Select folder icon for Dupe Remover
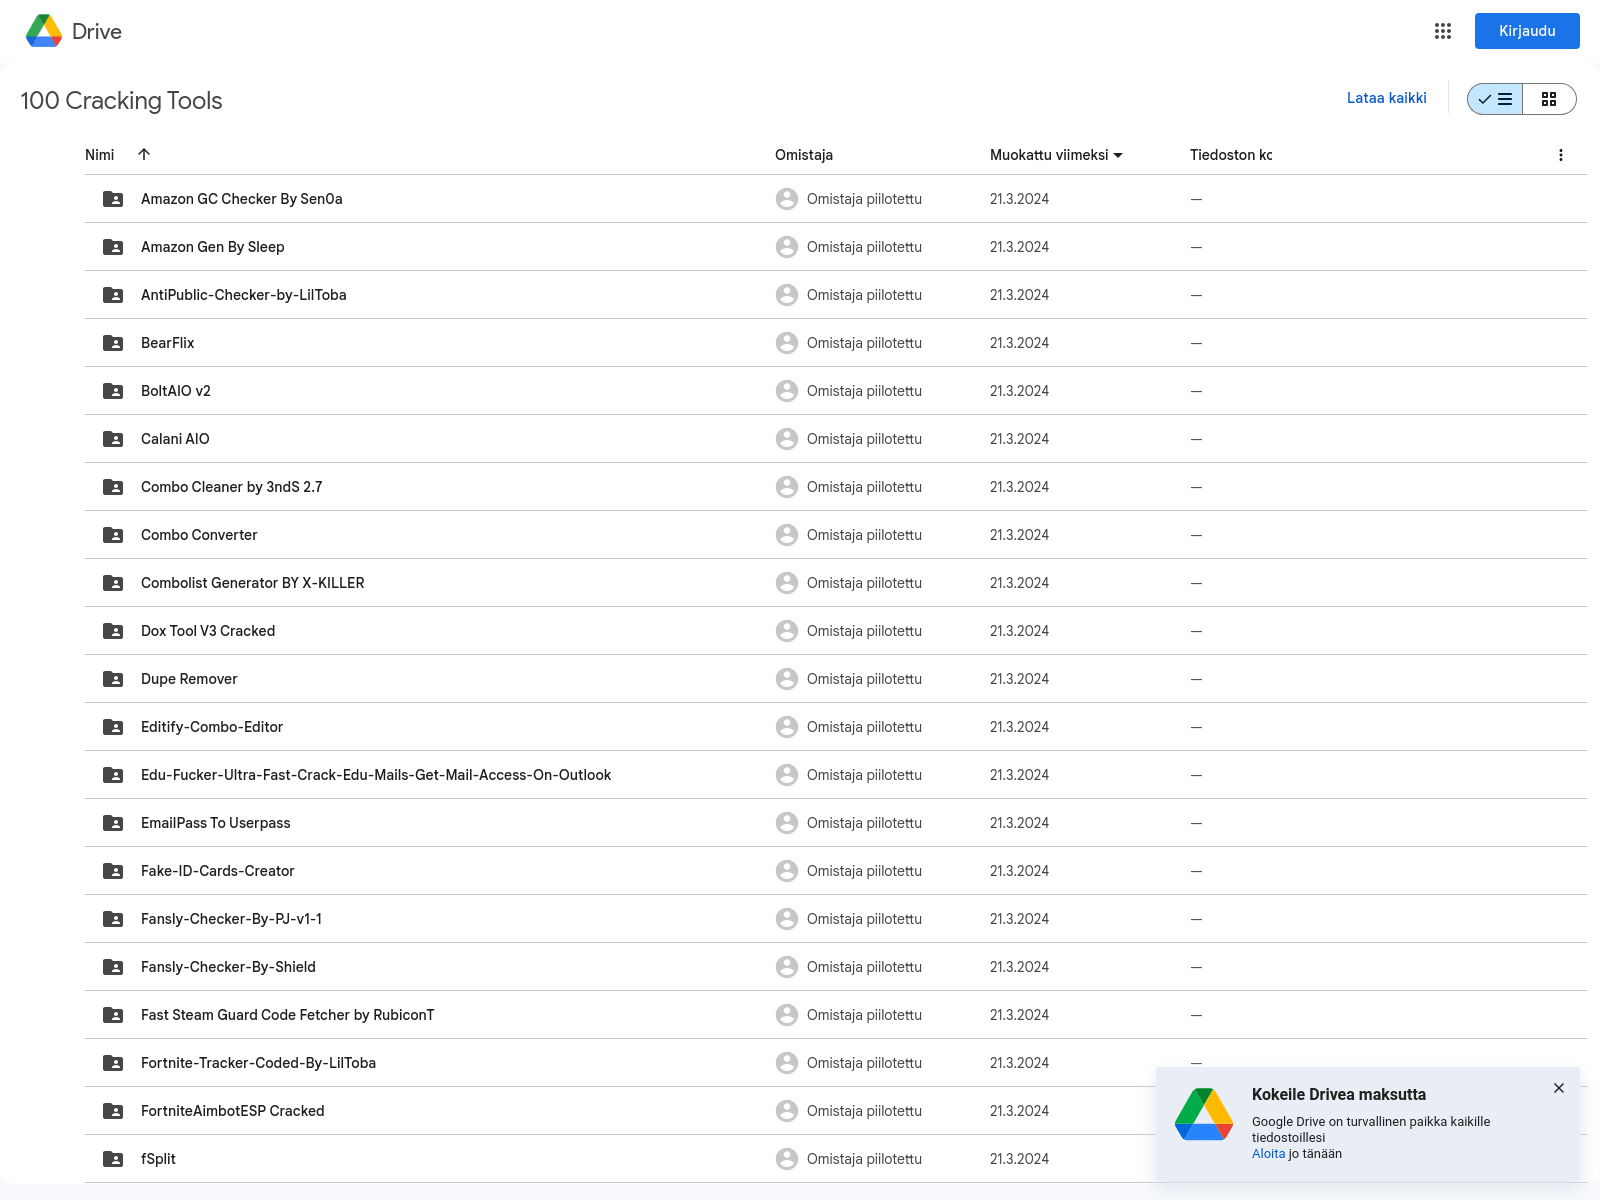Image resolution: width=1600 pixels, height=1200 pixels. click(113, 679)
